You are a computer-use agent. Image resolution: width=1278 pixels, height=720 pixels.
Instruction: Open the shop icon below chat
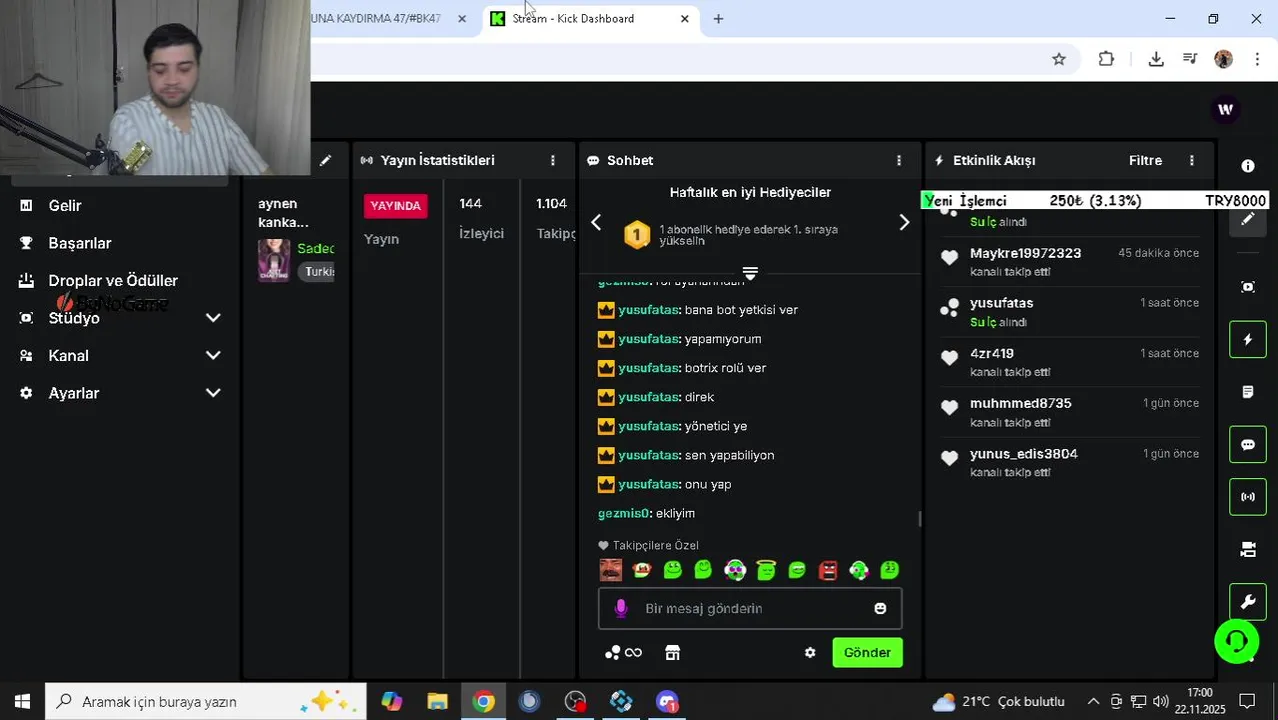click(x=673, y=653)
